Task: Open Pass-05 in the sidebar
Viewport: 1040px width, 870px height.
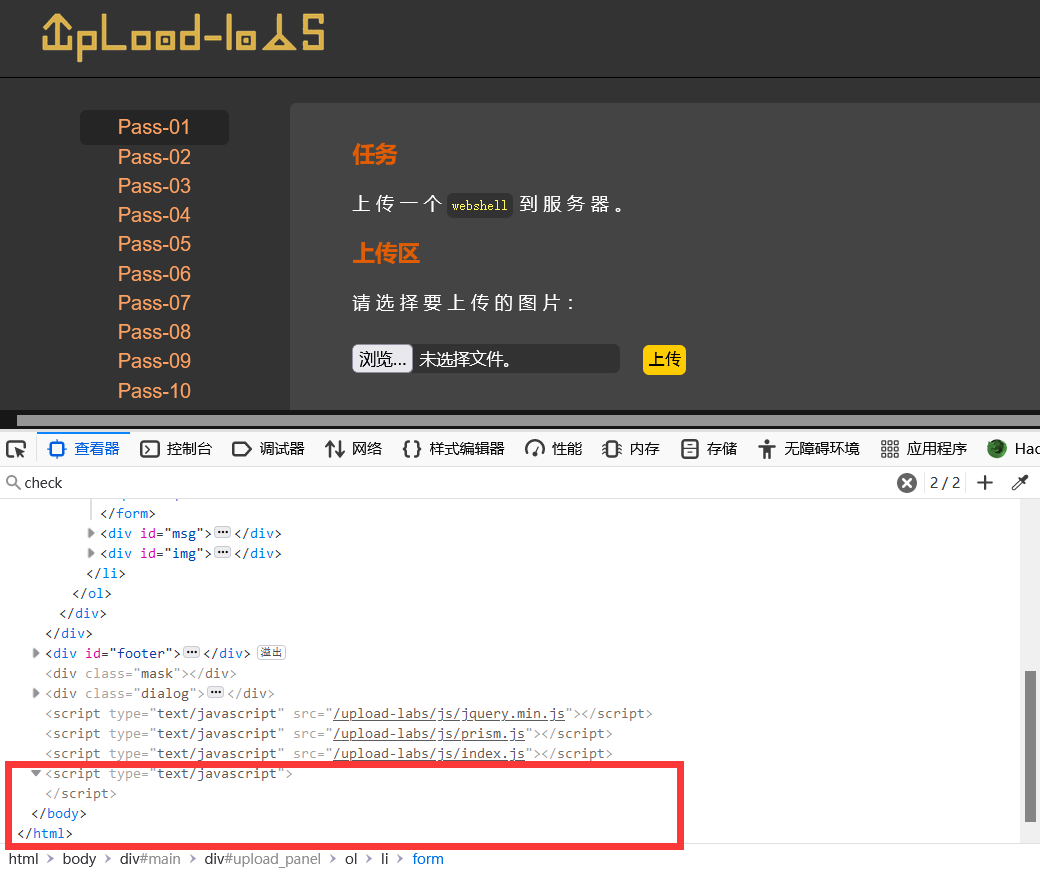Action: pos(154,244)
